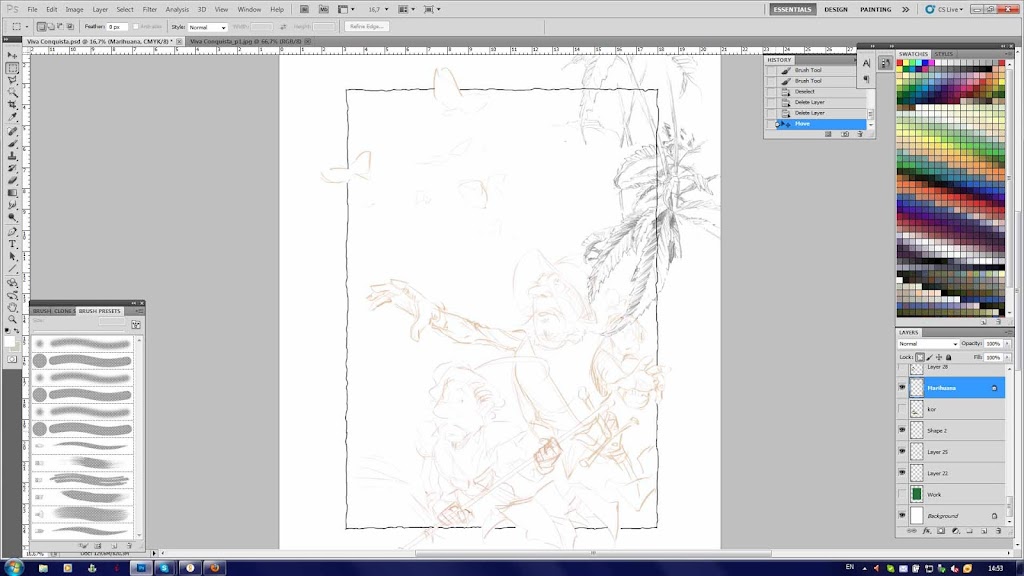Open the Fill slider arrow

pos(1007,357)
